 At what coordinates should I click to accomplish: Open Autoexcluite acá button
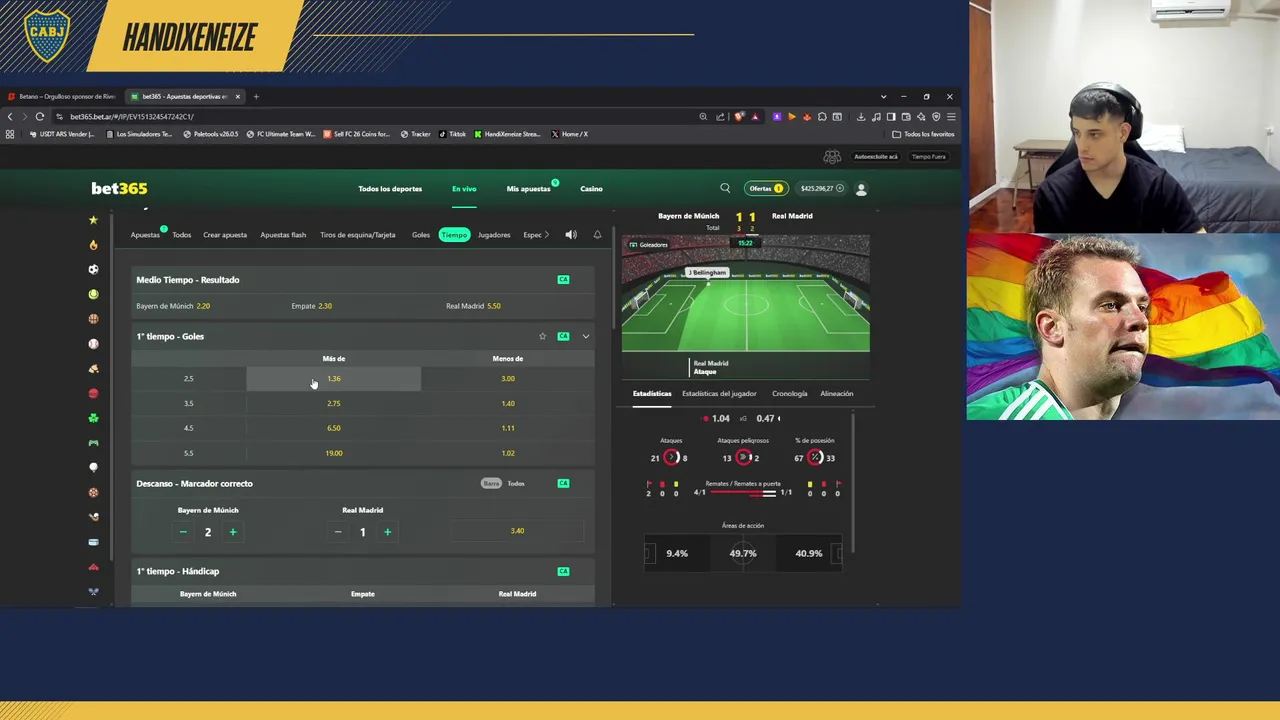(x=876, y=157)
